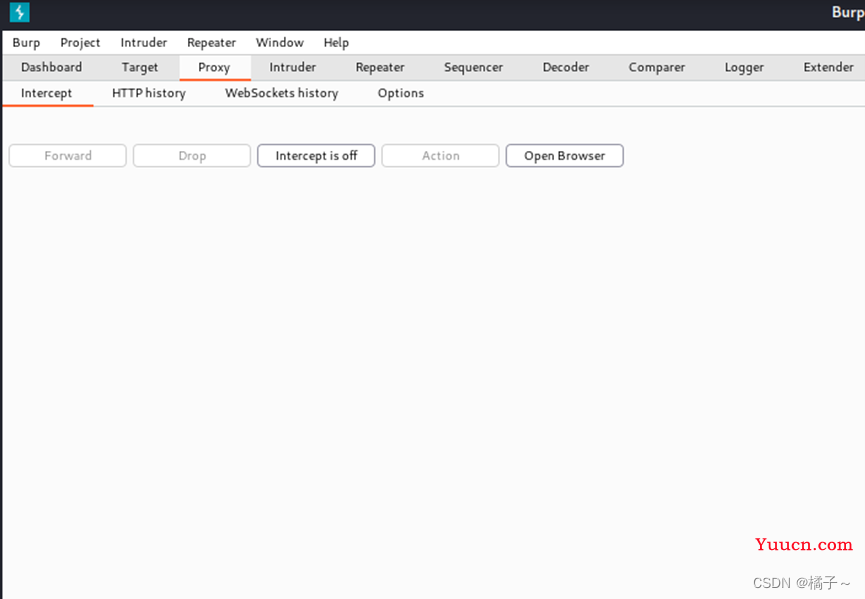This screenshot has width=865, height=599.
Task: Switch to the Extender tab
Action: pos(829,67)
